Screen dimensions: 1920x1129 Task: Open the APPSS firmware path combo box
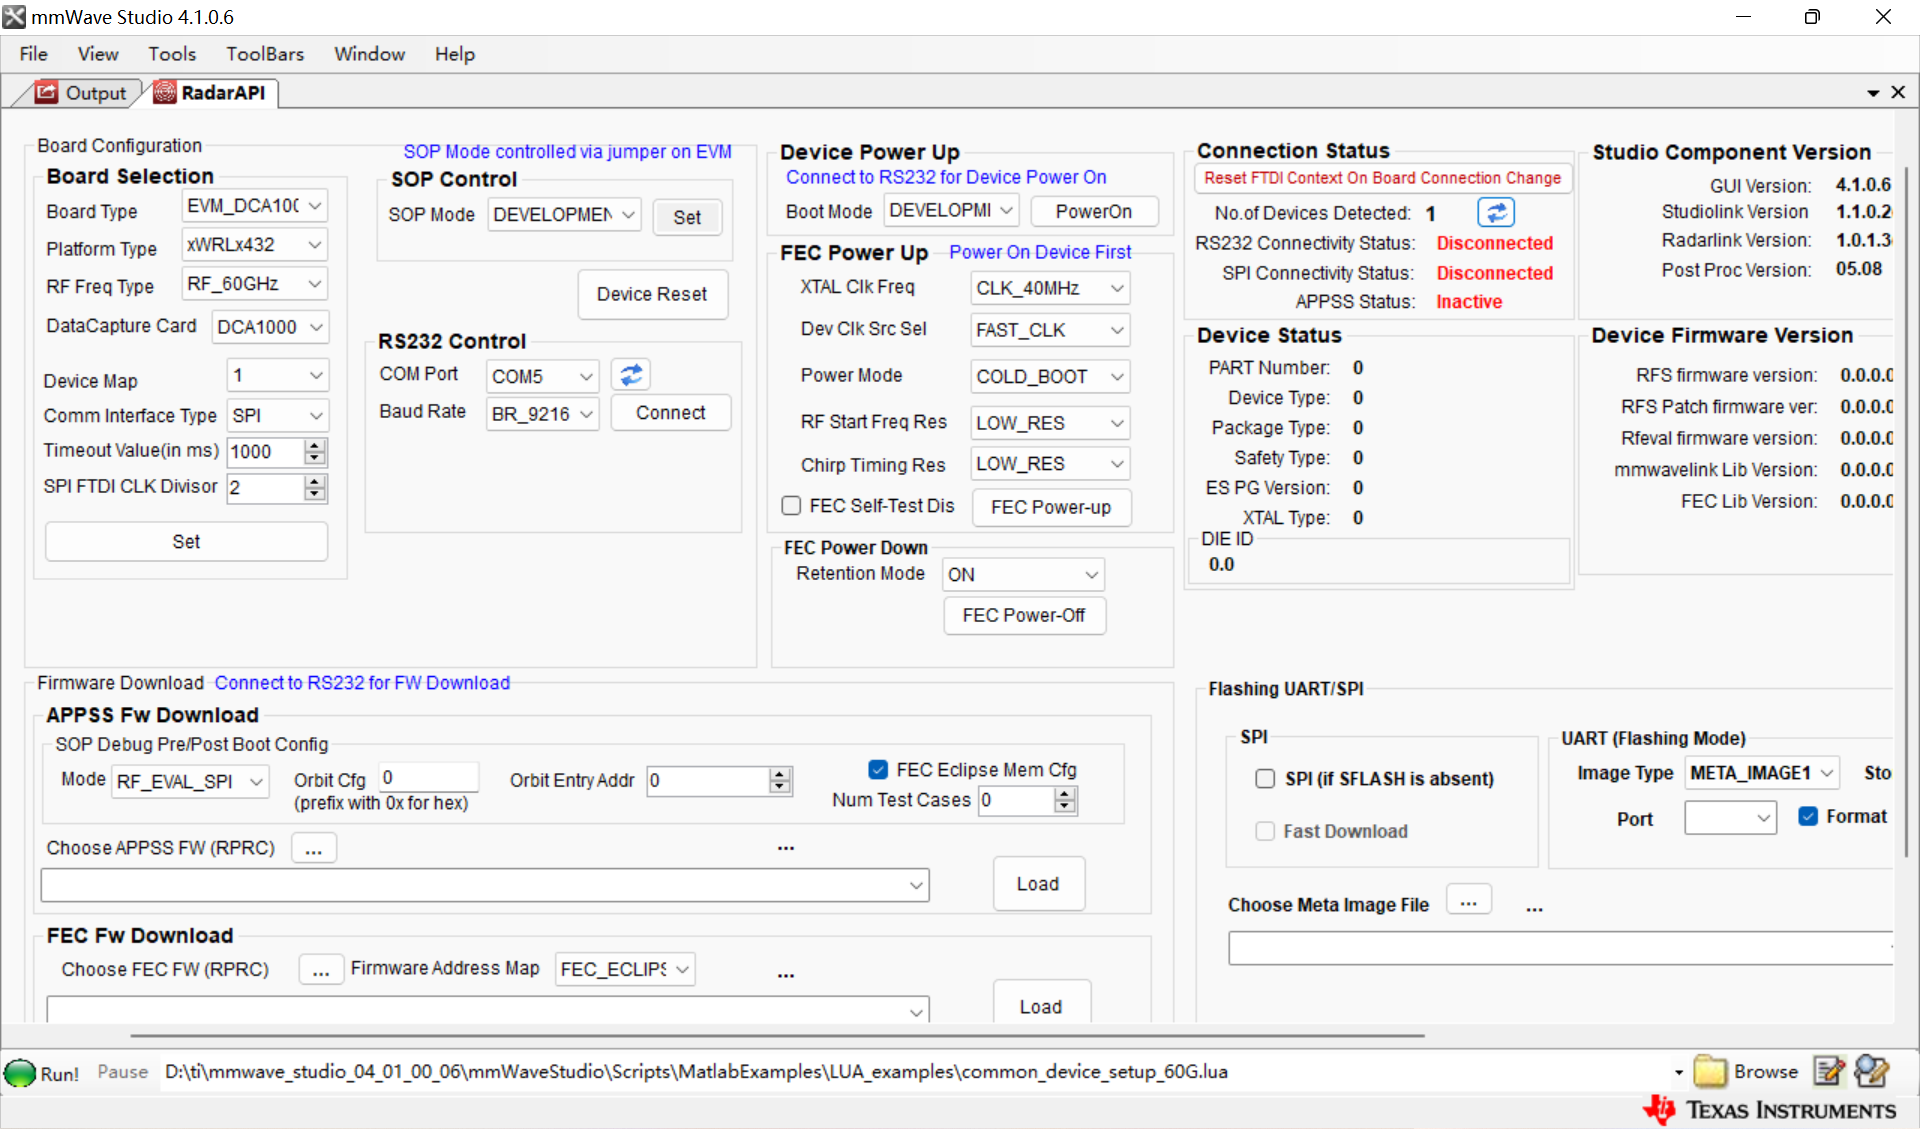485,885
